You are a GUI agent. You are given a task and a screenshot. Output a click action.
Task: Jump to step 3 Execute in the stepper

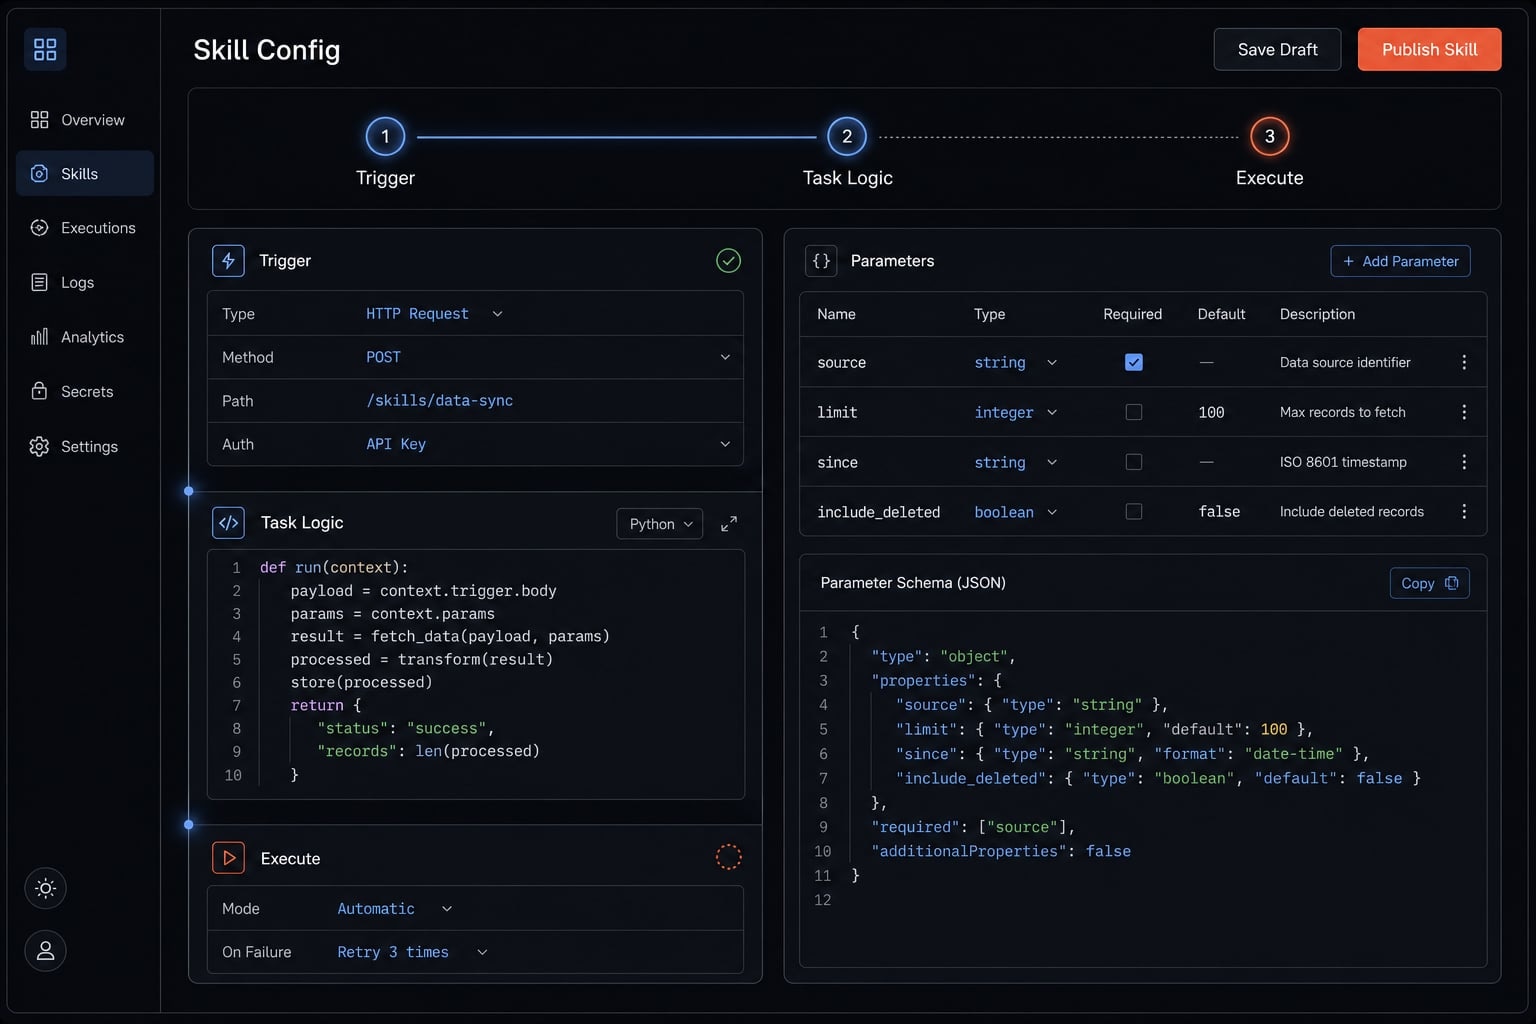click(x=1269, y=136)
